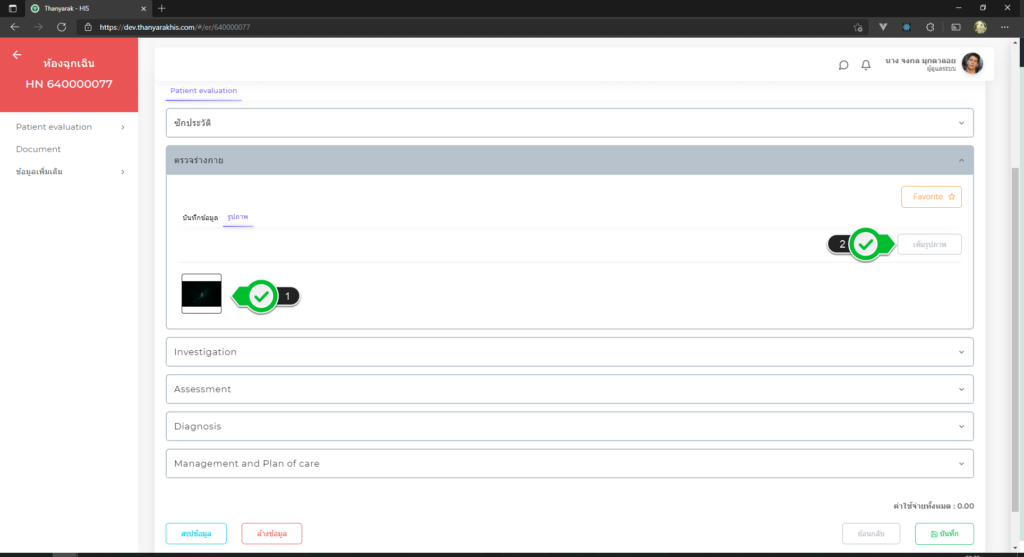
Task: Open the chat message icon in the header
Action: [843, 65]
